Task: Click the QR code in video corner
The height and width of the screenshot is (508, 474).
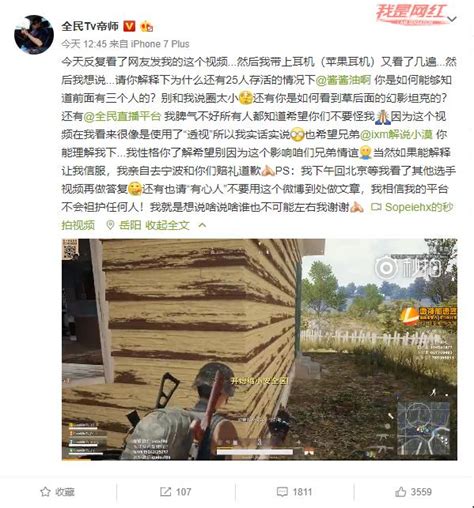Action: (70, 249)
